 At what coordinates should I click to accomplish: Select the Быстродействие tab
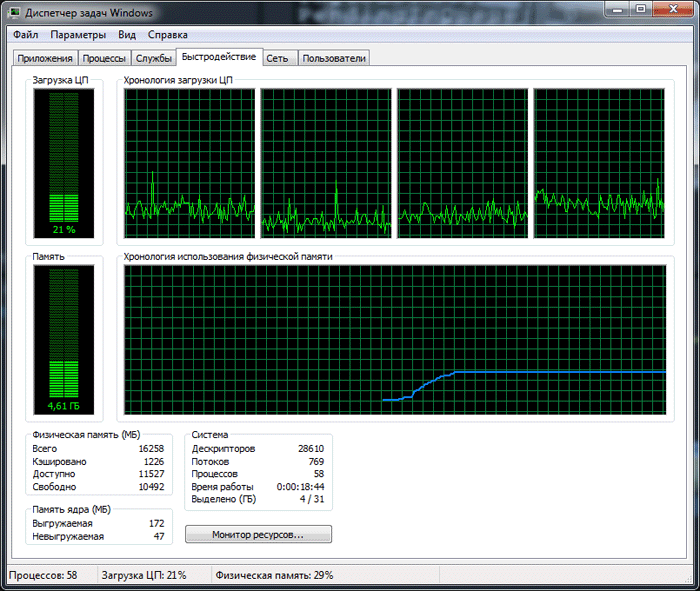[x=219, y=57]
